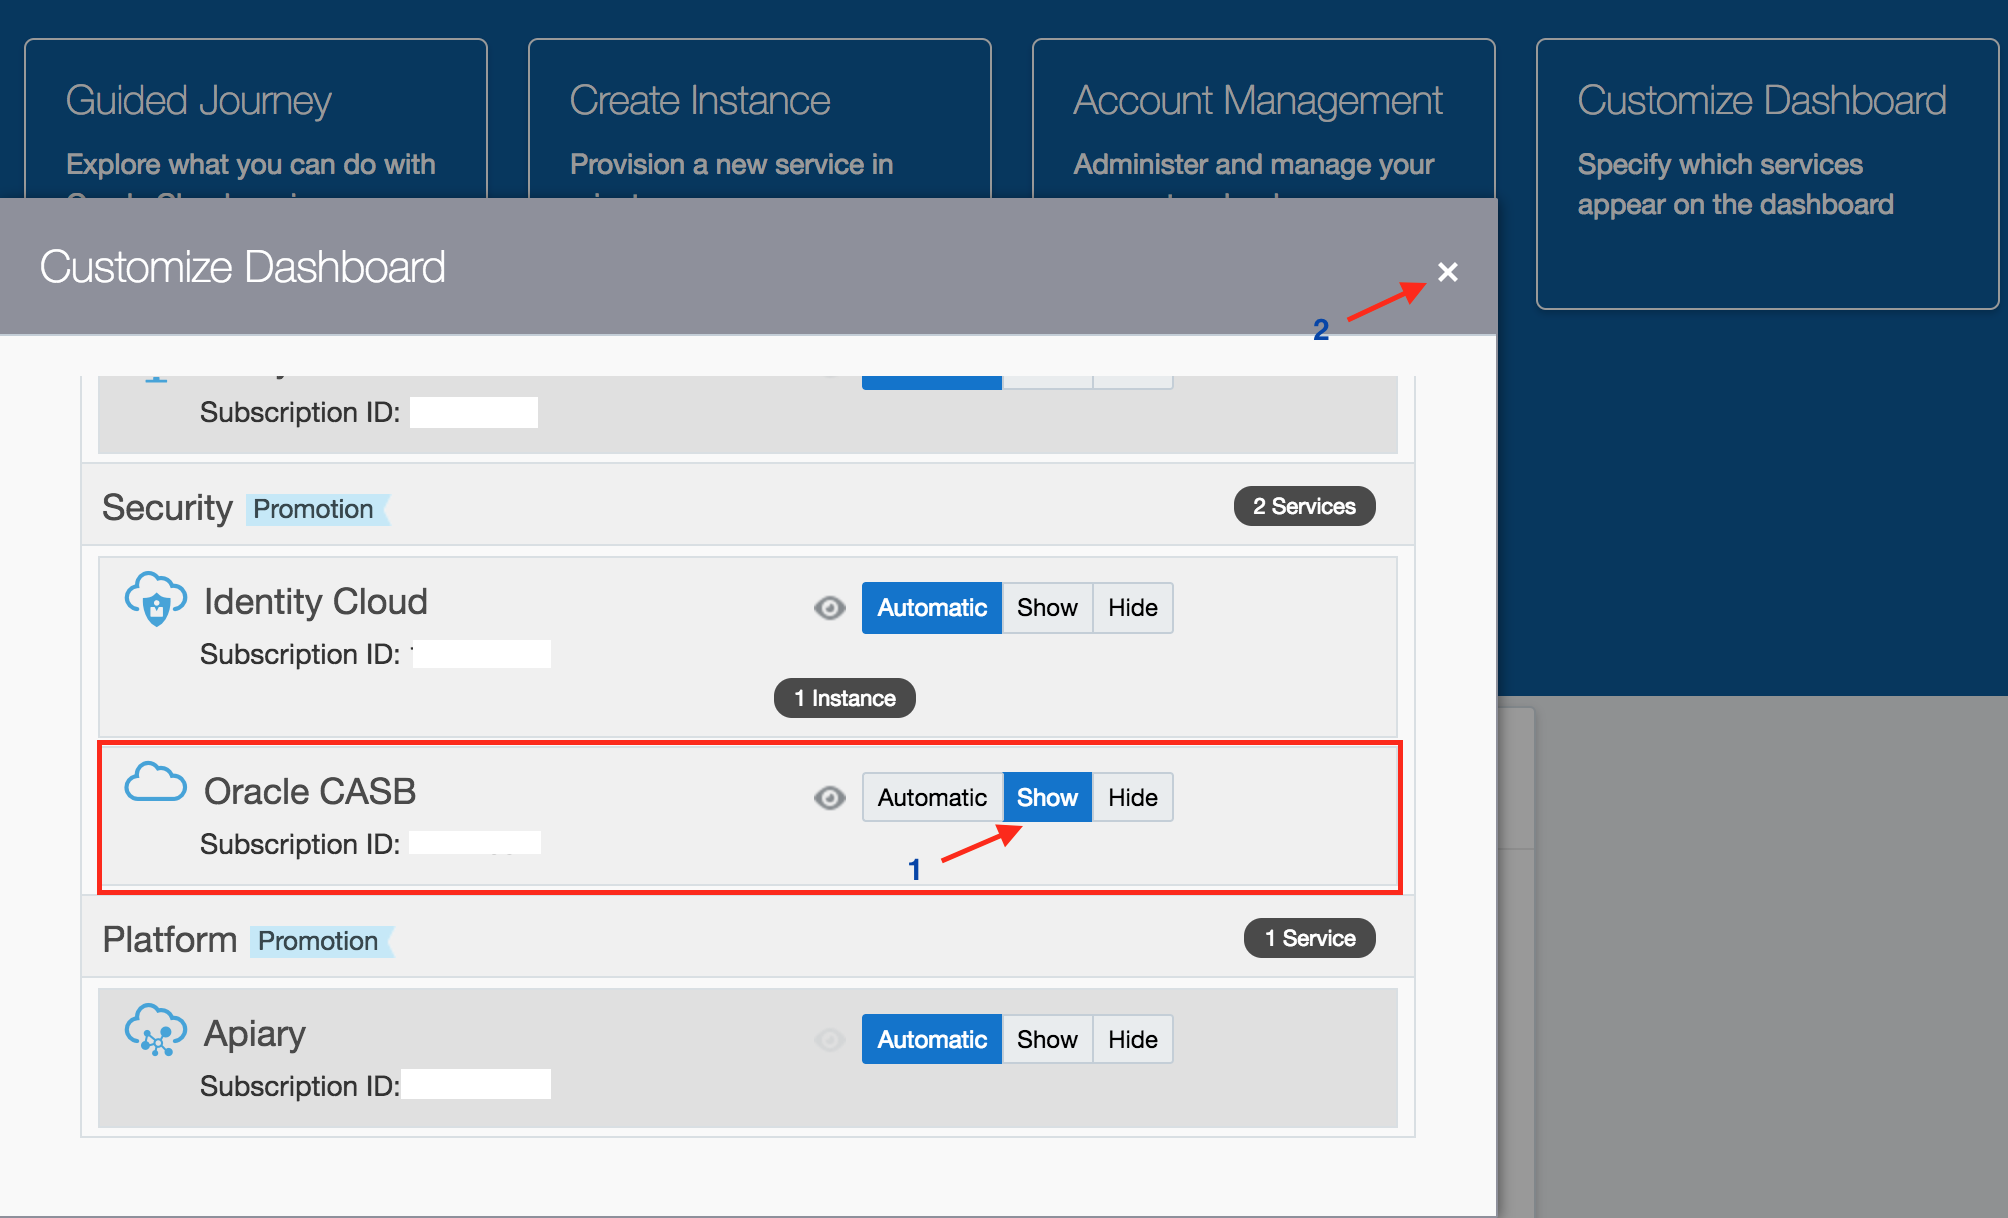This screenshot has width=2008, height=1218.
Task: Set Identity Cloud to Hide
Action: (1133, 608)
